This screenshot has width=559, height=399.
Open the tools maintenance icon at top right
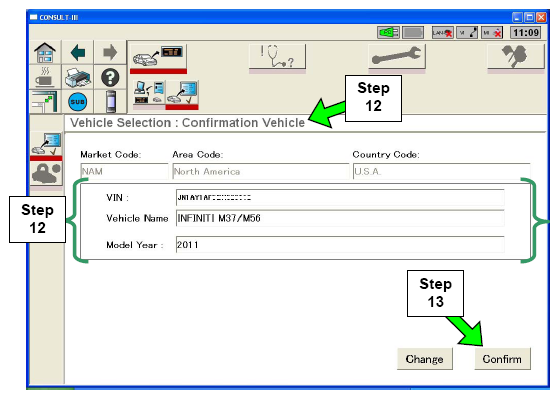516,57
